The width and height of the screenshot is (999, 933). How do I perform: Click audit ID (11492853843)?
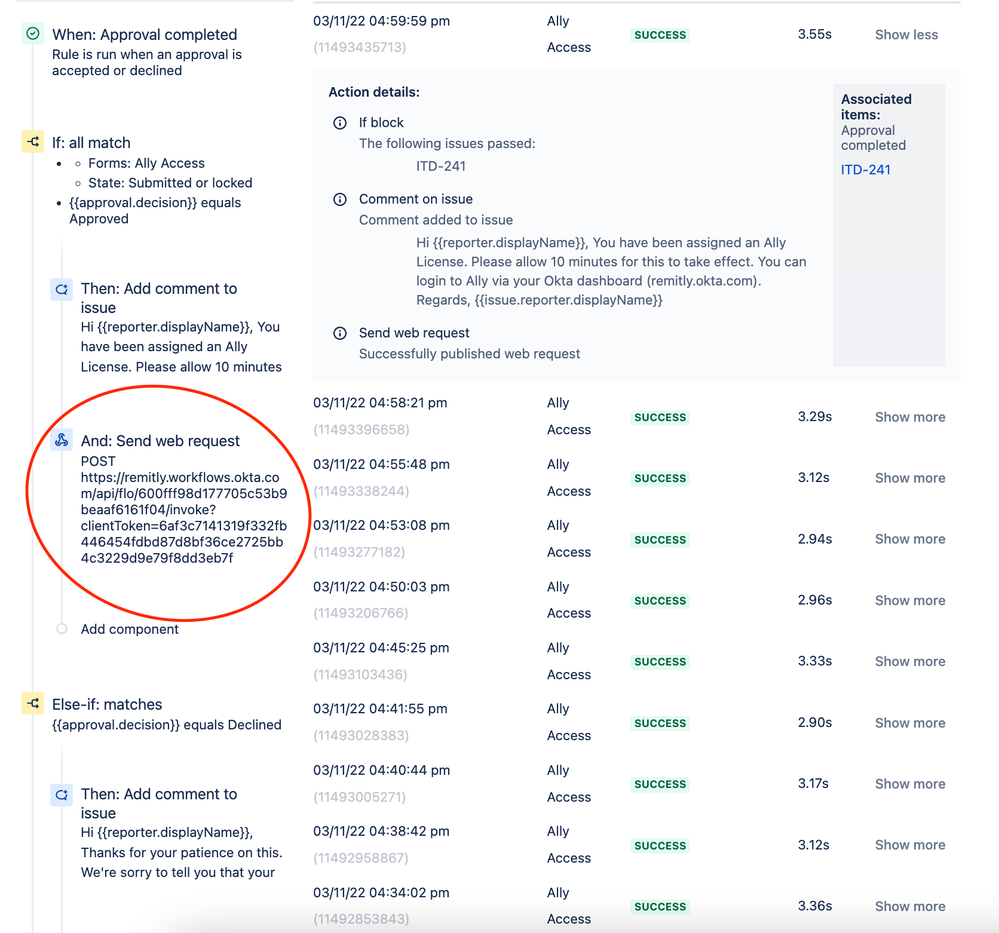(x=361, y=920)
